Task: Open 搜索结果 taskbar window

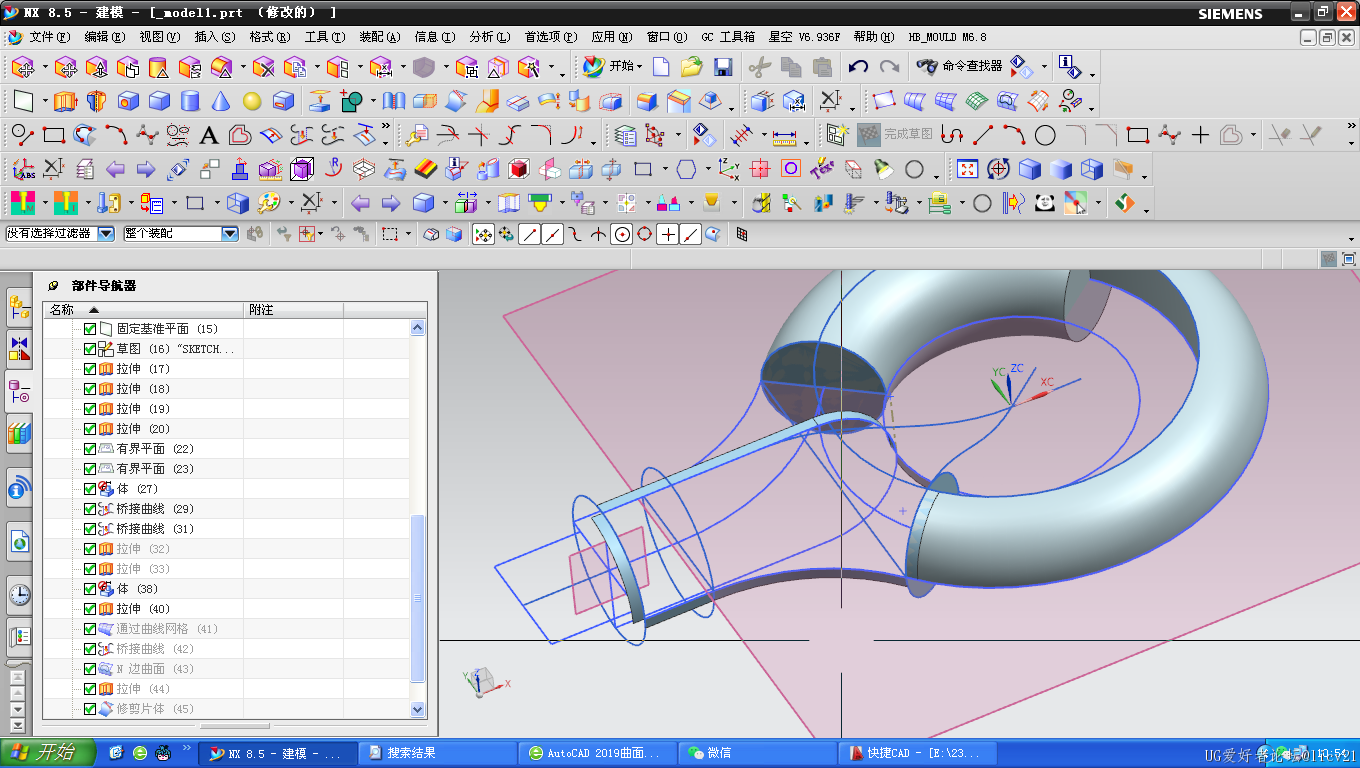Action: click(x=437, y=753)
